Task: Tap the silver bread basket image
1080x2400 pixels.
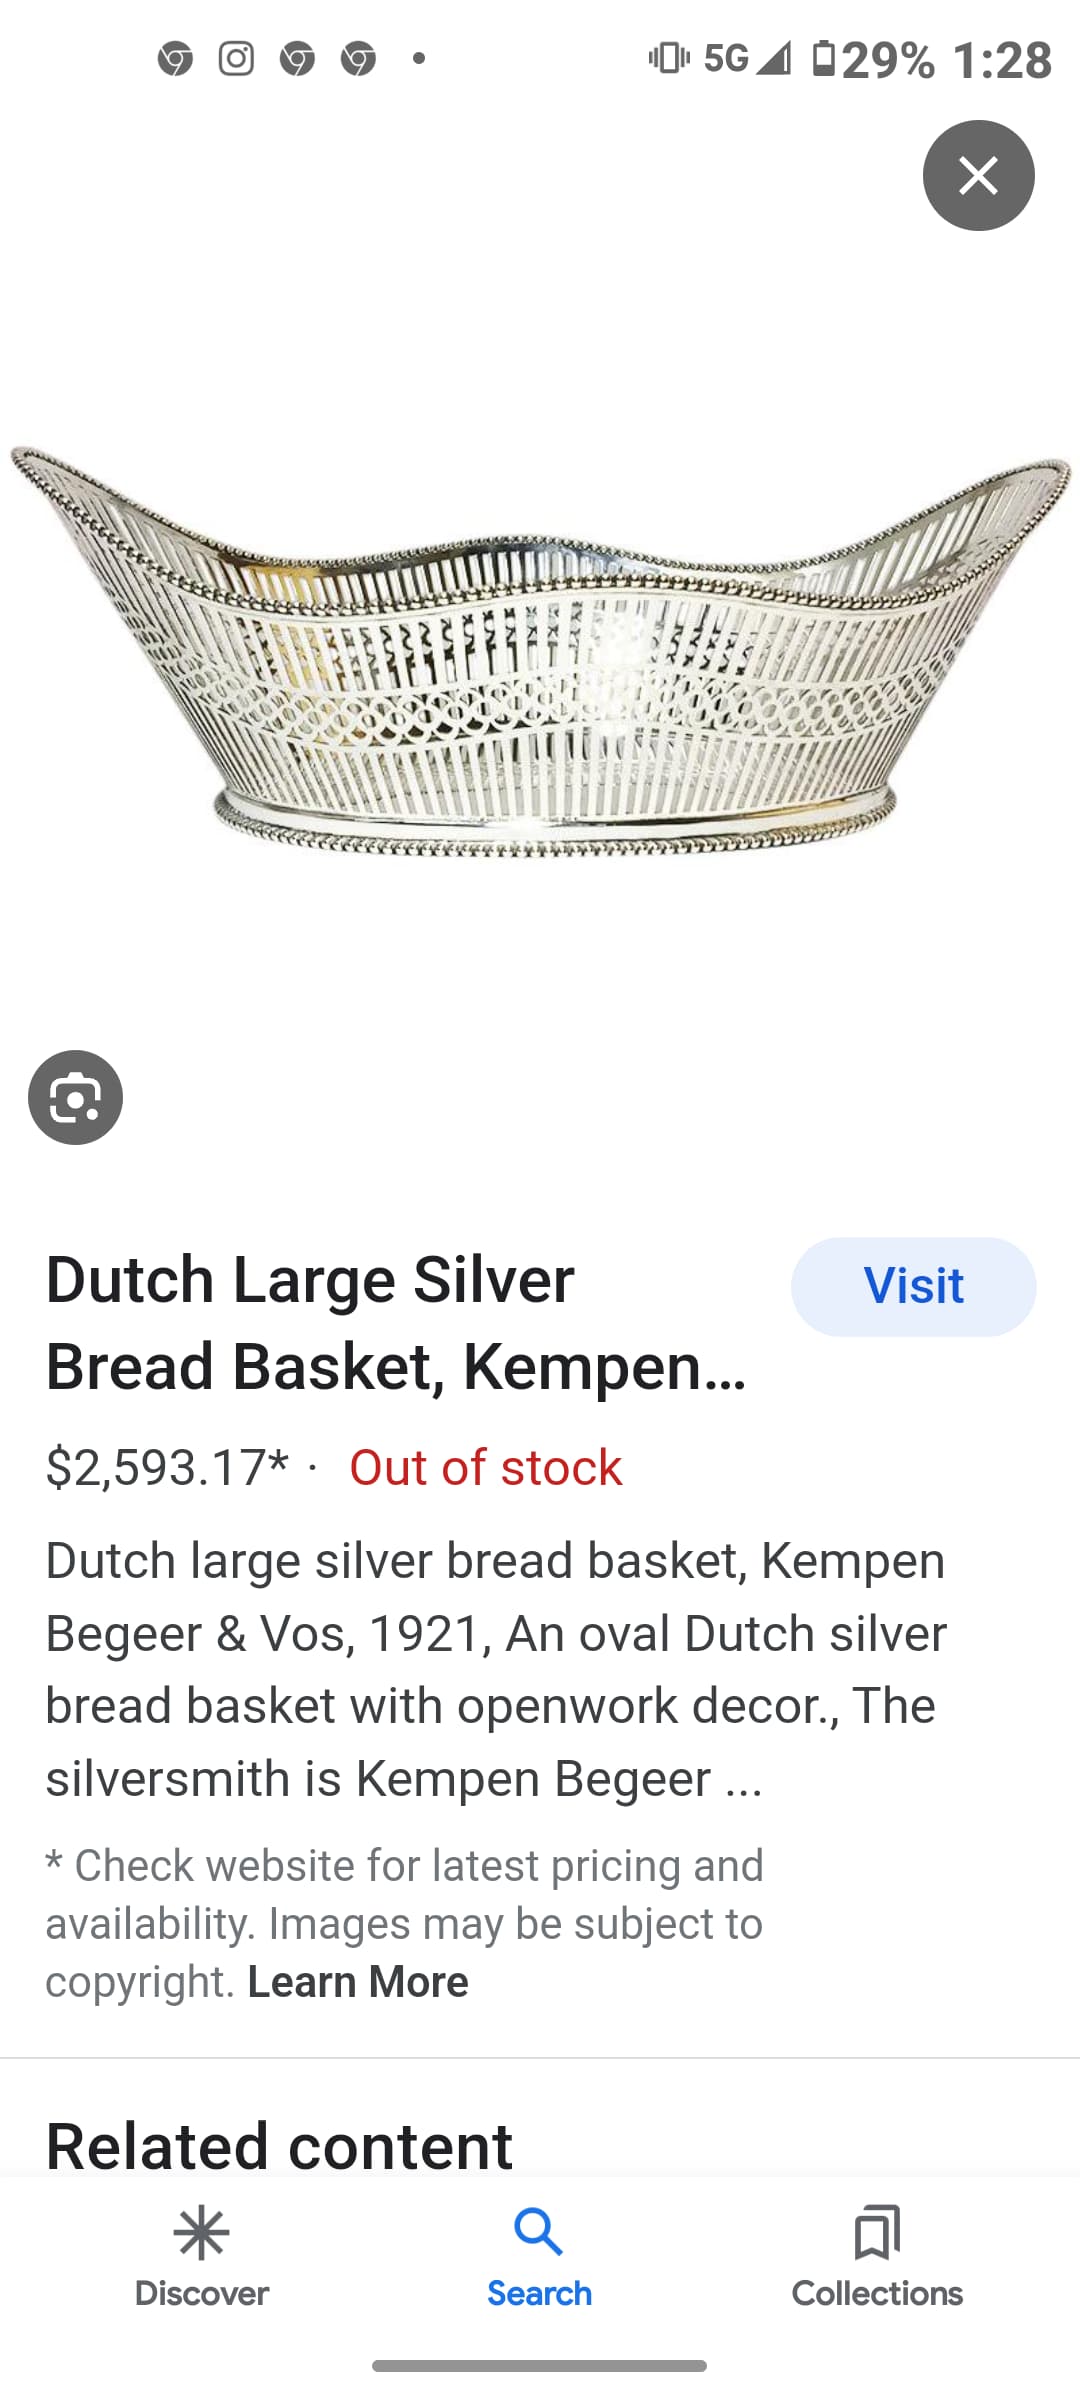Action: [540, 652]
